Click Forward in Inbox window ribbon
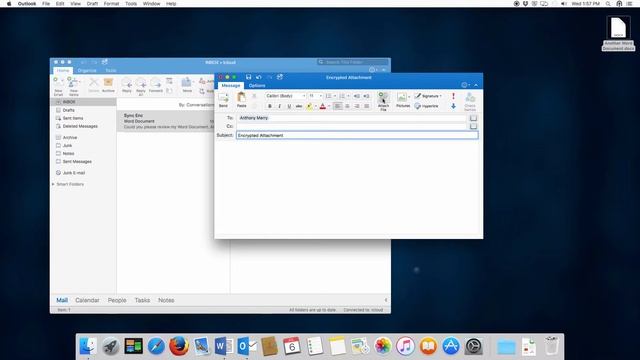640x360 pixels. pyautogui.click(x=156, y=85)
